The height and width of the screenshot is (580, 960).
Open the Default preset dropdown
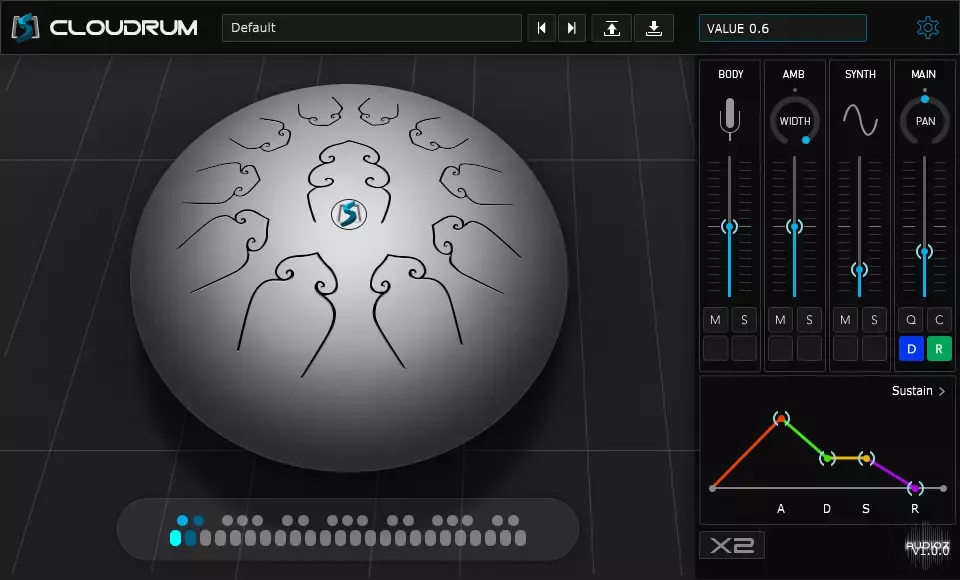tap(372, 28)
